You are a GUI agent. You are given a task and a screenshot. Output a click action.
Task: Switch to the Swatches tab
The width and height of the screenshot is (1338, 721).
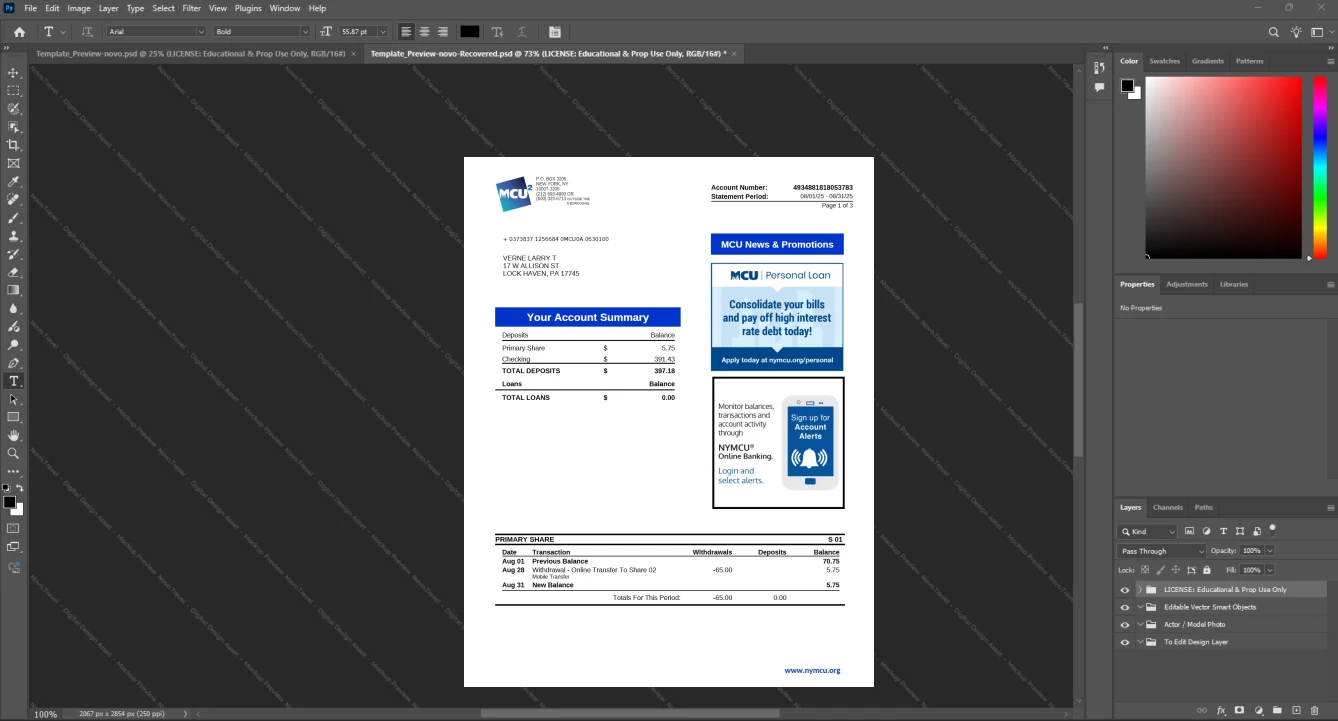(x=1164, y=61)
